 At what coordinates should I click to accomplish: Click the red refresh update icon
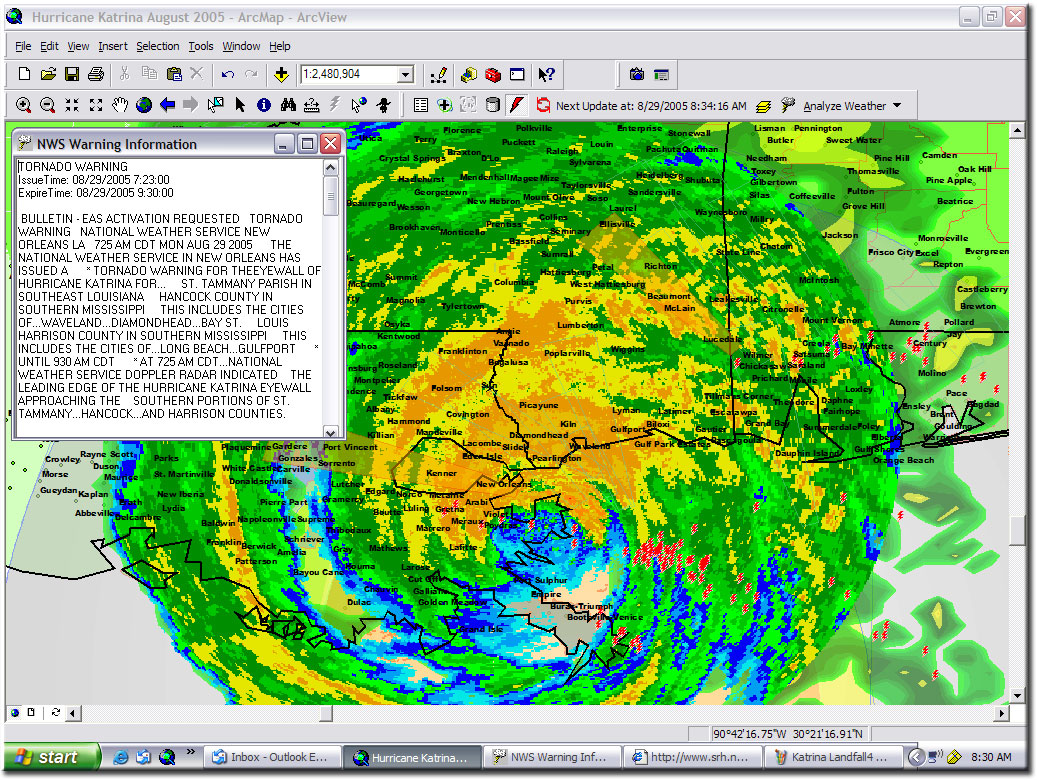(x=543, y=105)
